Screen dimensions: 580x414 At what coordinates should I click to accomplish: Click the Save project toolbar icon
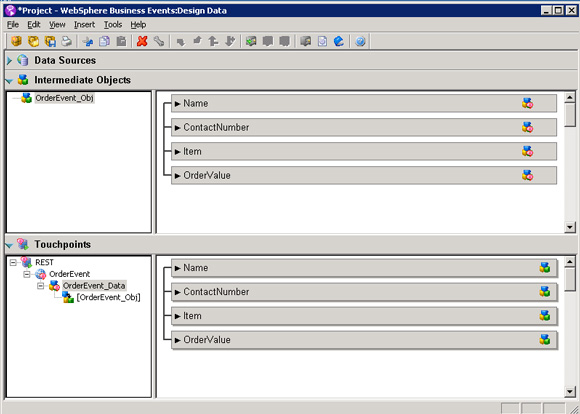tap(50, 41)
